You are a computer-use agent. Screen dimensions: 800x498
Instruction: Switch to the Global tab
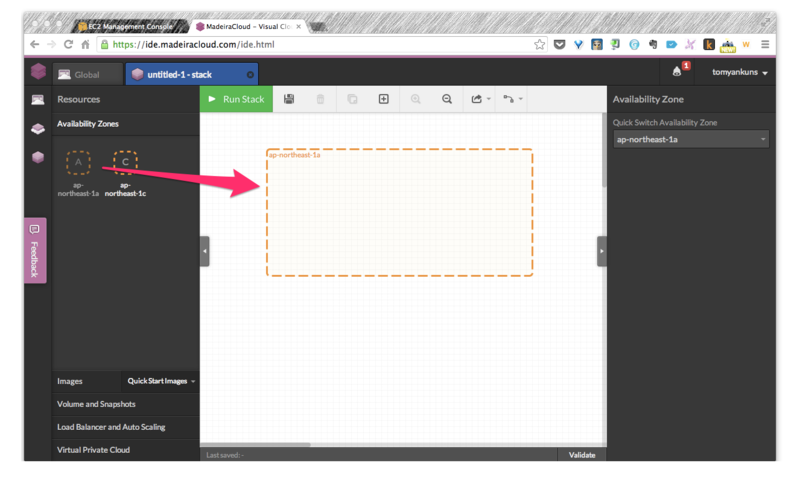pyautogui.click(x=88, y=74)
